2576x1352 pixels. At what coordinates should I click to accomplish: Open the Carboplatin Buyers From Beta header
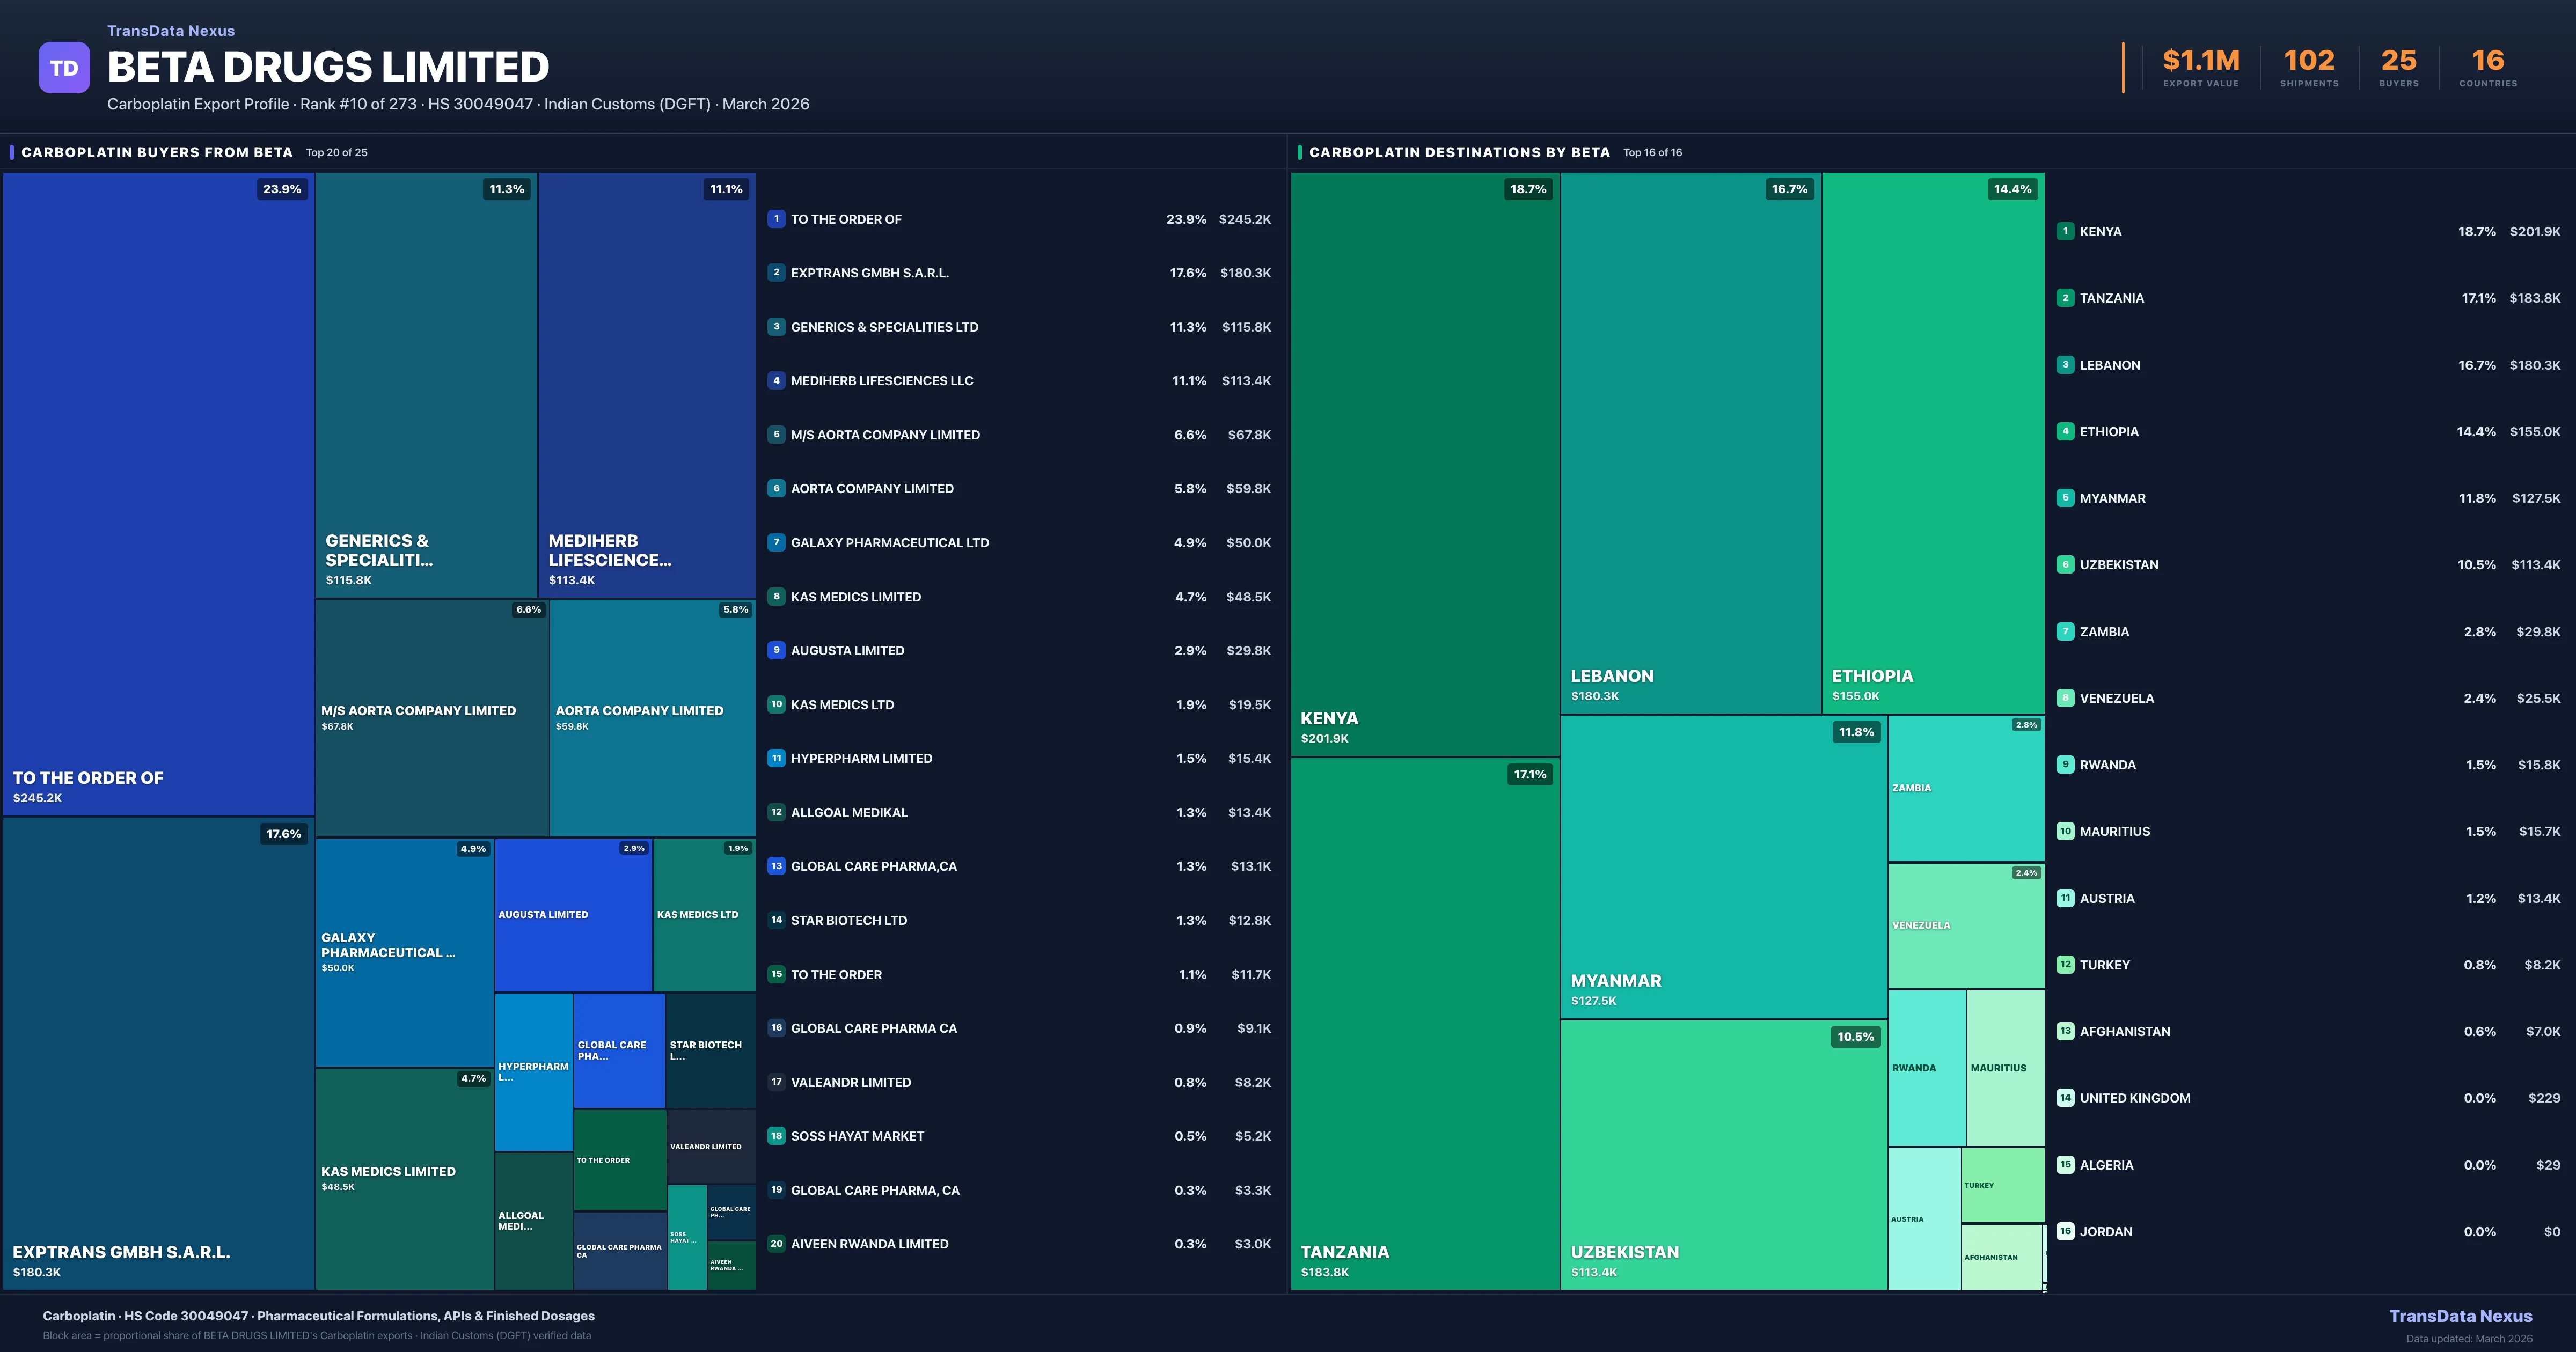coord(157,152)
